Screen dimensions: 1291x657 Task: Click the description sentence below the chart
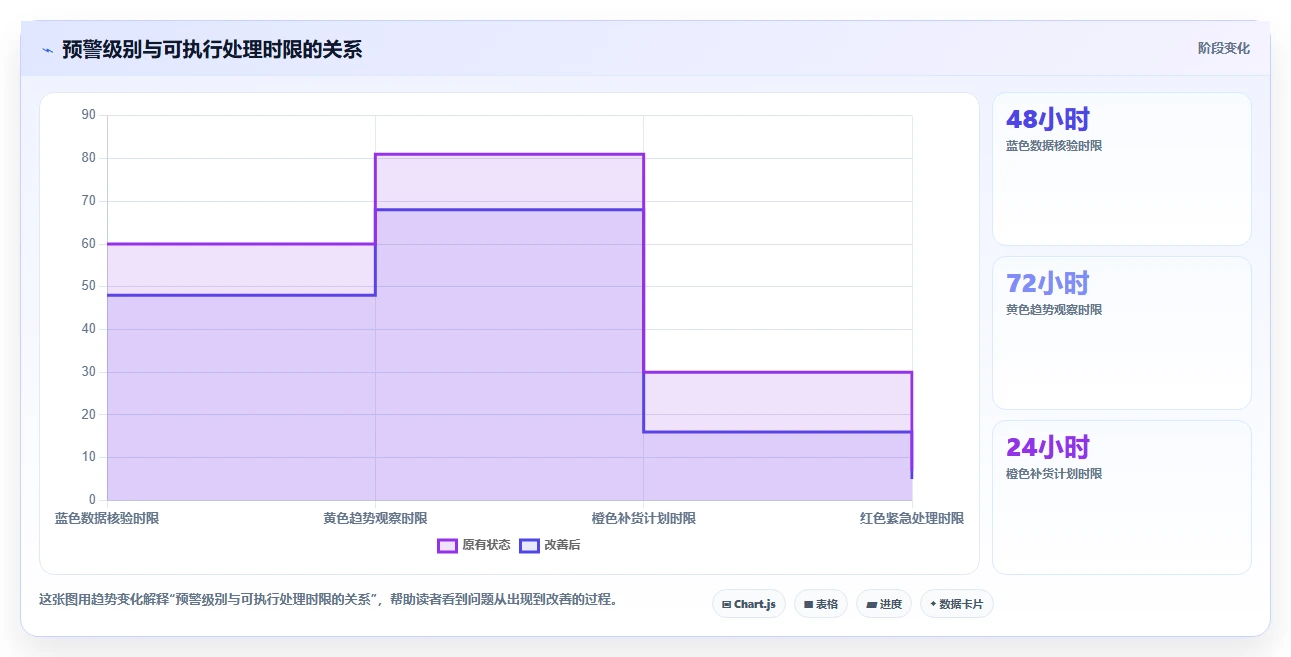pyautogui.click(x=328, y=600)
